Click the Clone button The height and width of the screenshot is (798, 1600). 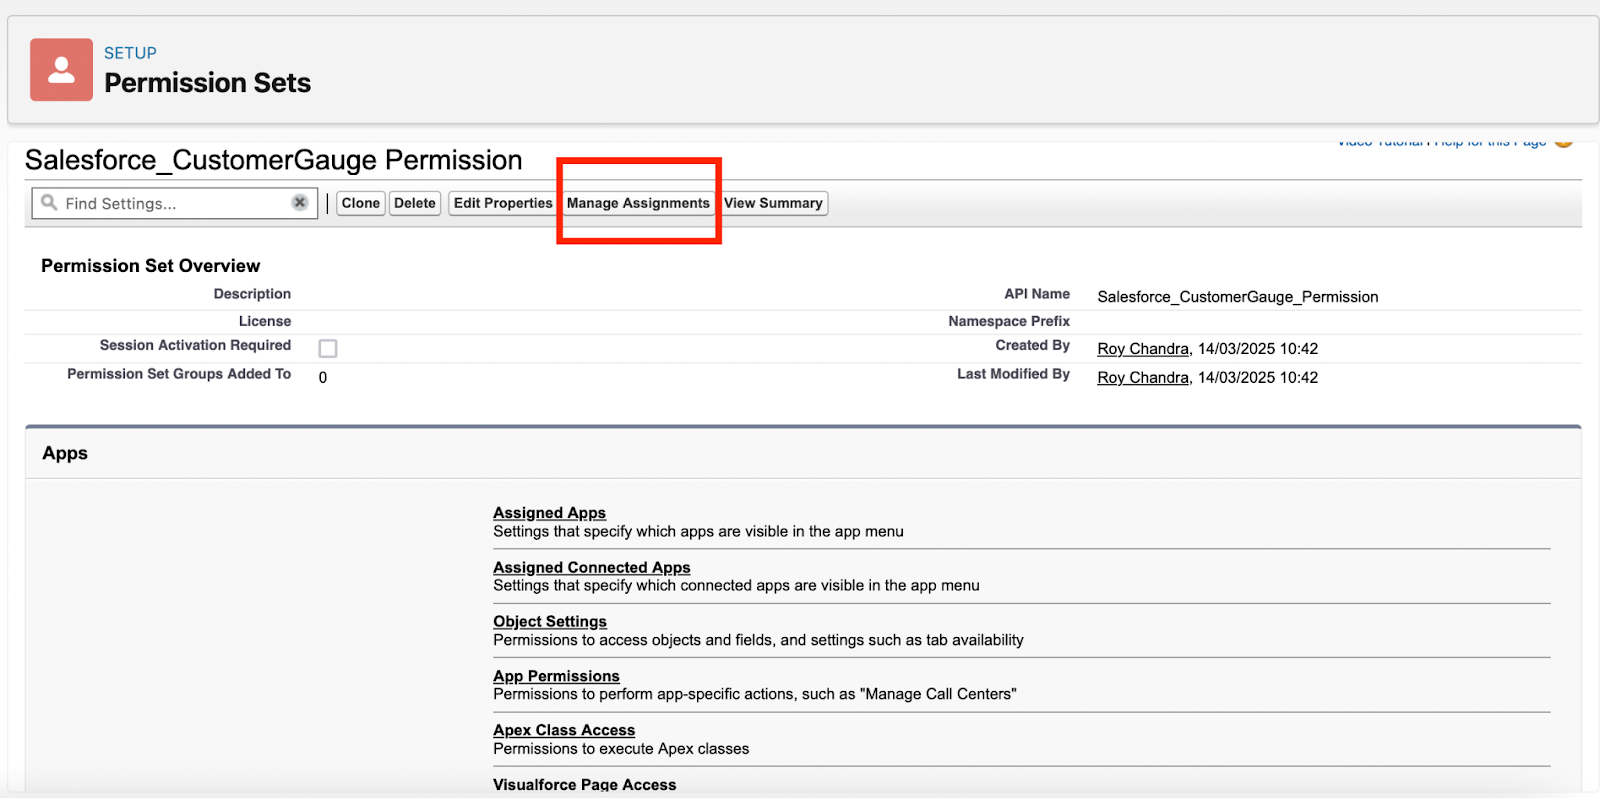pyautogui.click(x=360, y=203)
